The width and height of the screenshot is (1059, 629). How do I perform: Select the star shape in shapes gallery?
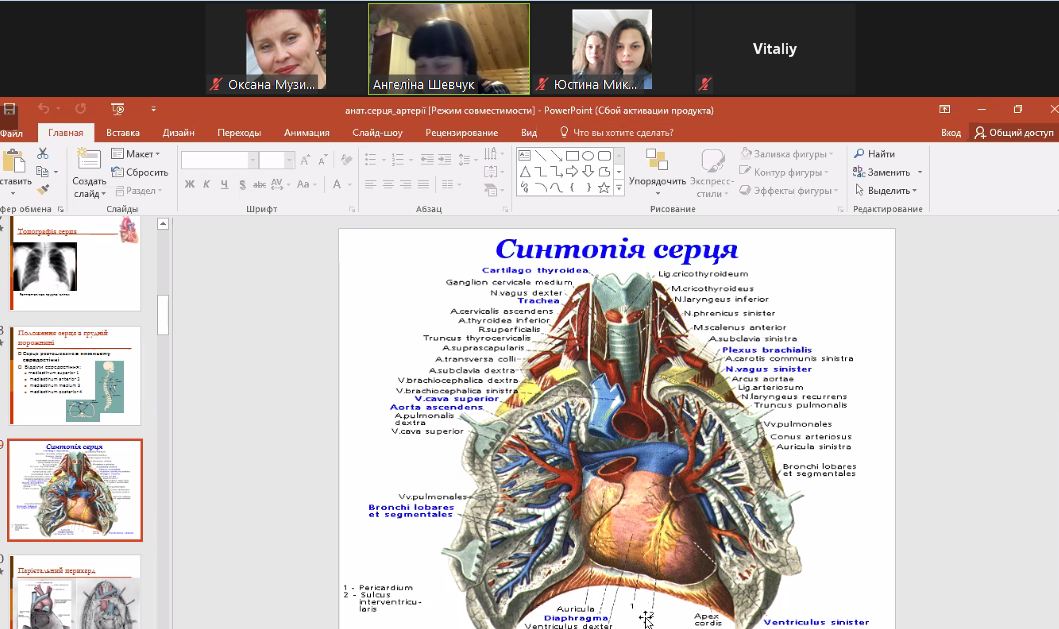click(604, 188)
